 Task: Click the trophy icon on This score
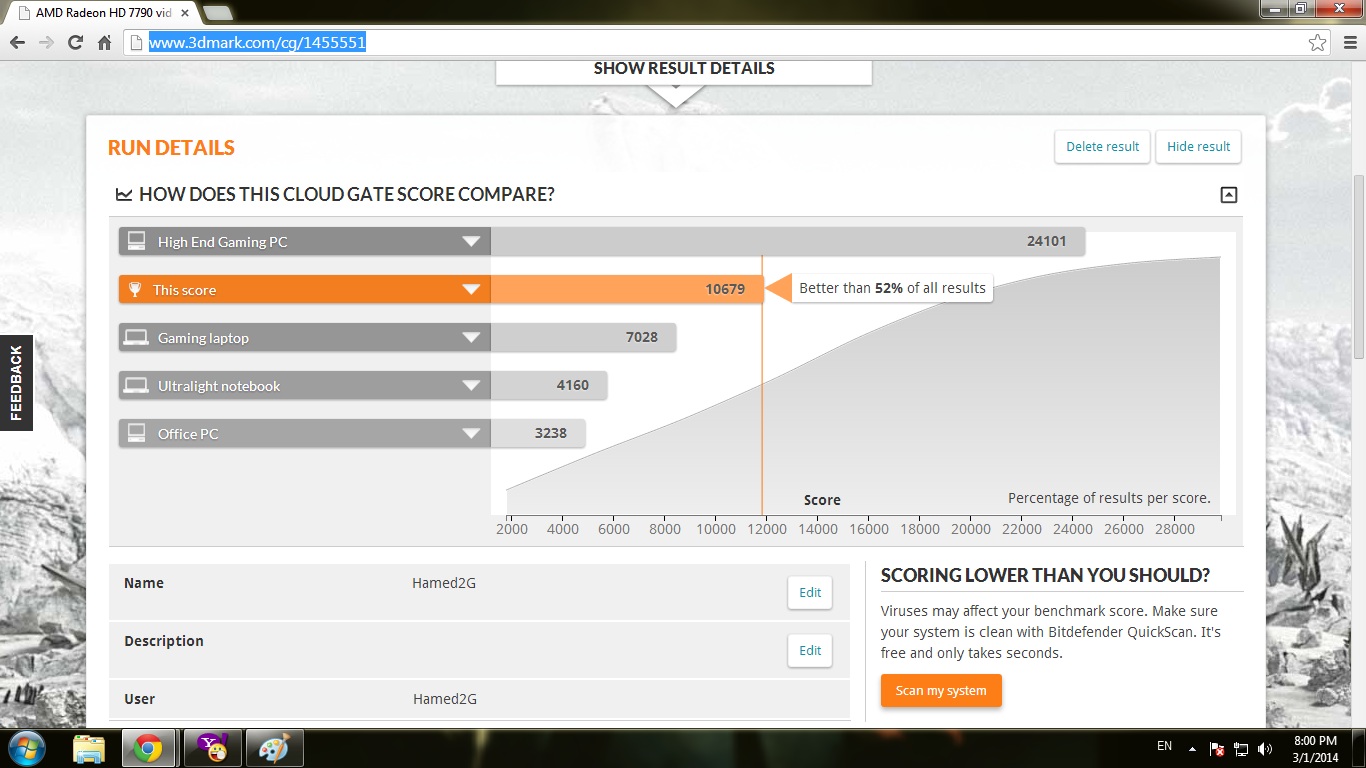(135, 290)
